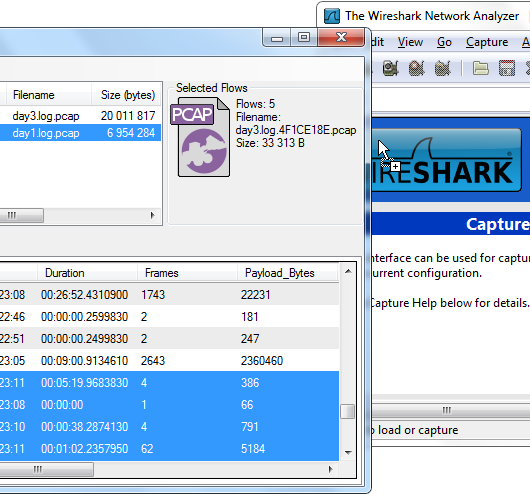The height and width of the screenshot is (496, 530).
Task: Open a capture file via the Wireshark folder icon
Action: click(x=481, y=68)
